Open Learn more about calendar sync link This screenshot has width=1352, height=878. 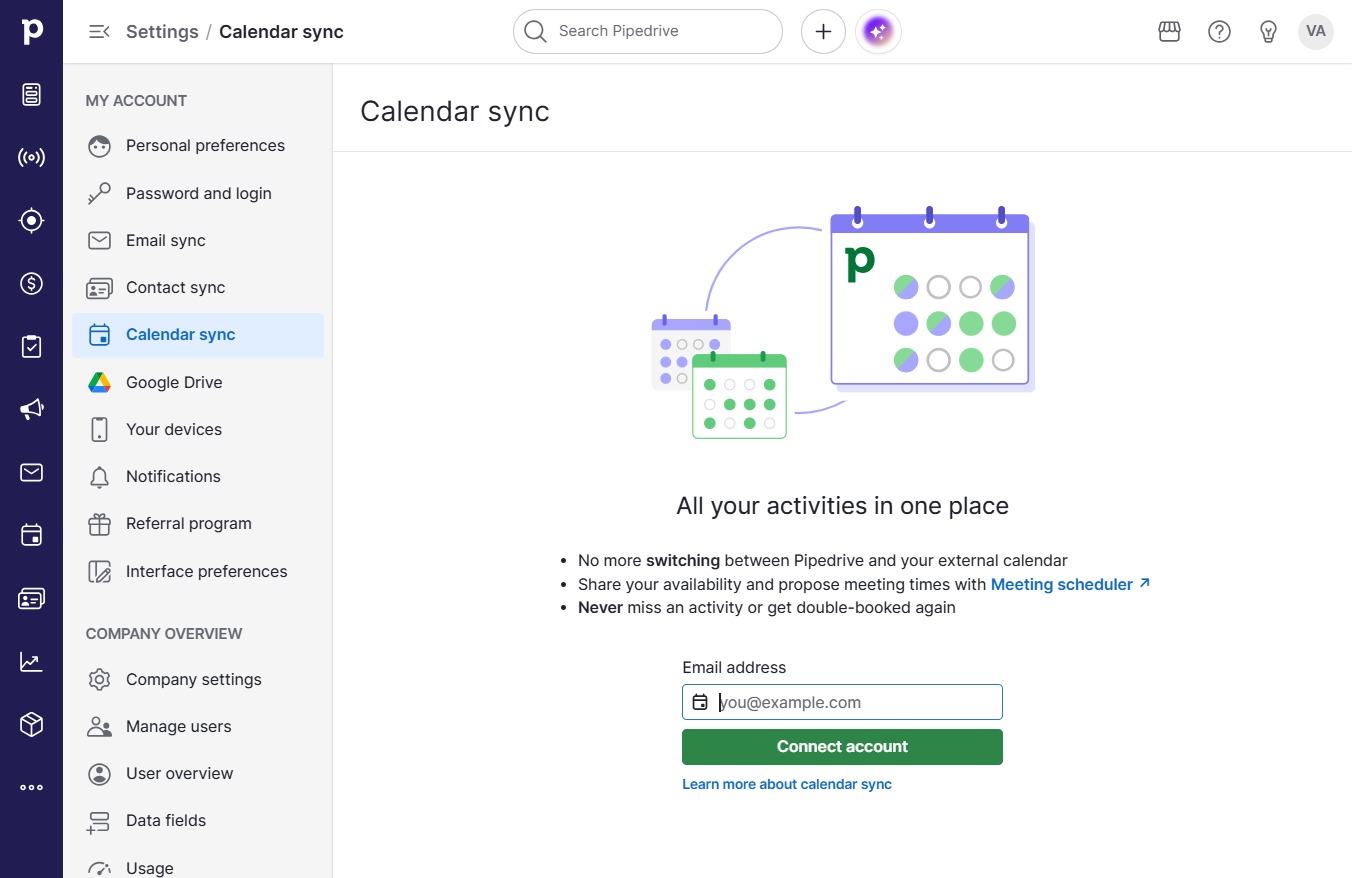click(787, 785)
